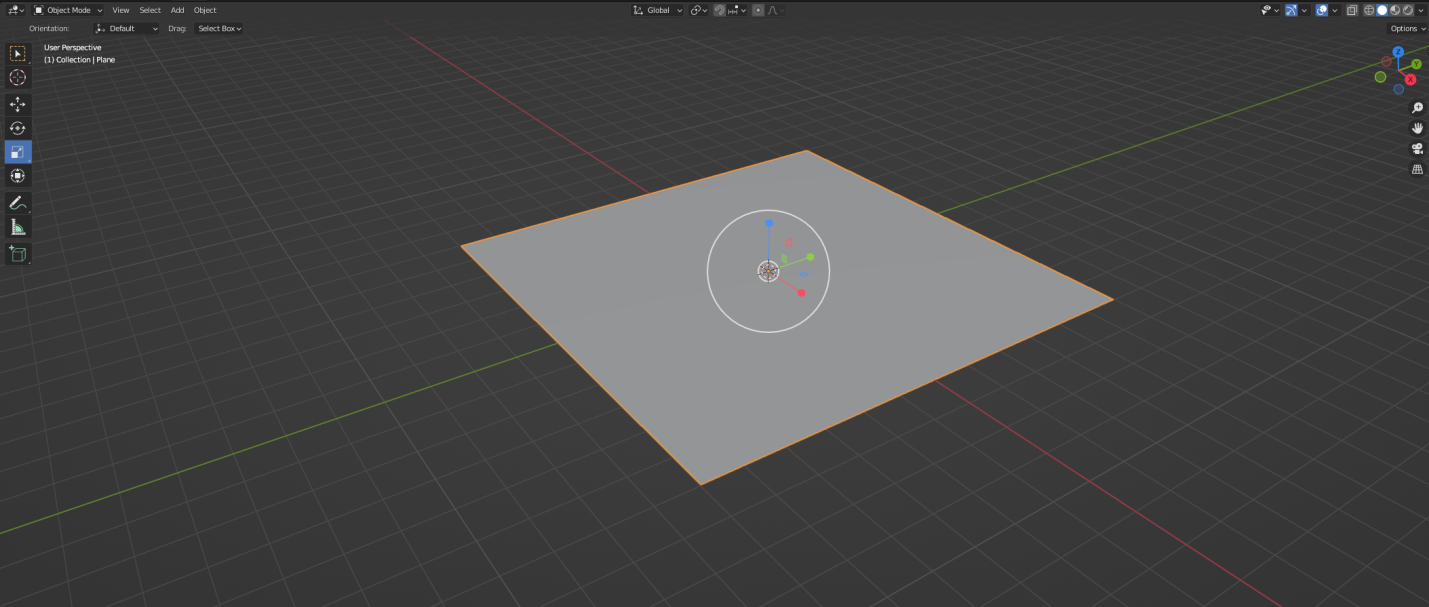Click green Y scale gizmo handle
The height and width of the screenshot is (607, 1429).
point(810,257)
